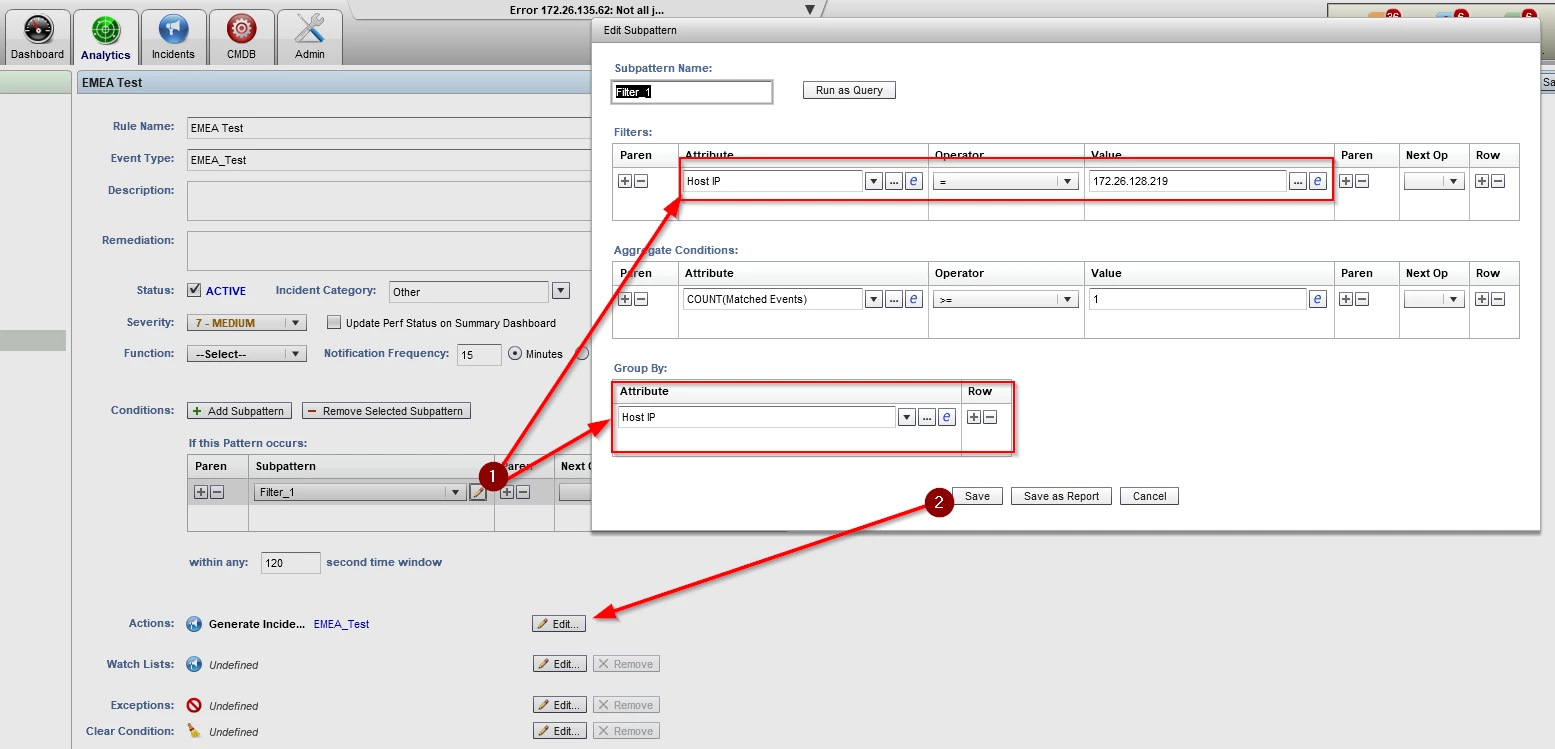The width and height of the screenshot is (1555, 749).
Task: Click the 120 second time window field
Action: [291, 563]
